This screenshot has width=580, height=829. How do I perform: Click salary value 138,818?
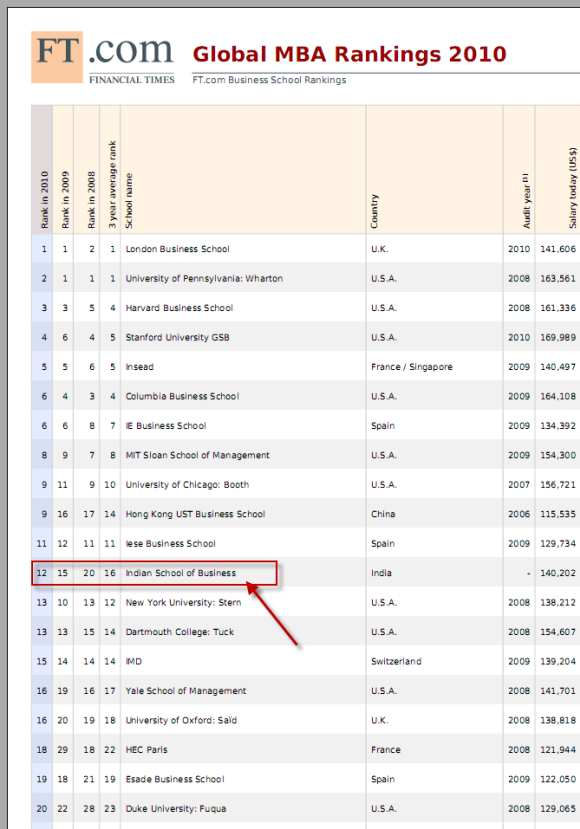tap(558, 720)
